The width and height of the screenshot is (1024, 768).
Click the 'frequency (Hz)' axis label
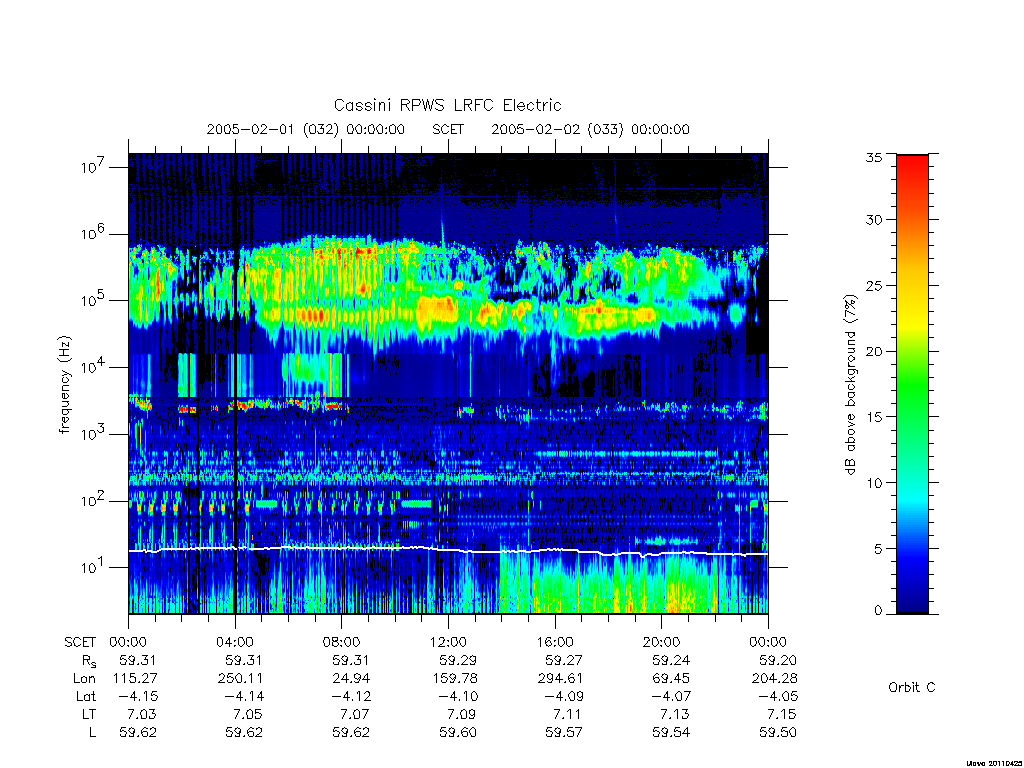pos(64,385)
